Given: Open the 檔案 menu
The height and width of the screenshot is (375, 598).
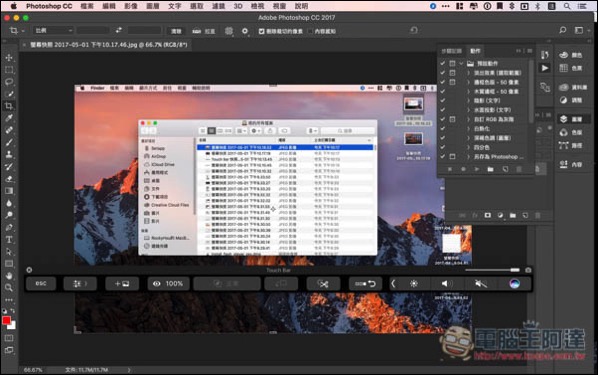Looking at the screenshot, I should (87, 6).
